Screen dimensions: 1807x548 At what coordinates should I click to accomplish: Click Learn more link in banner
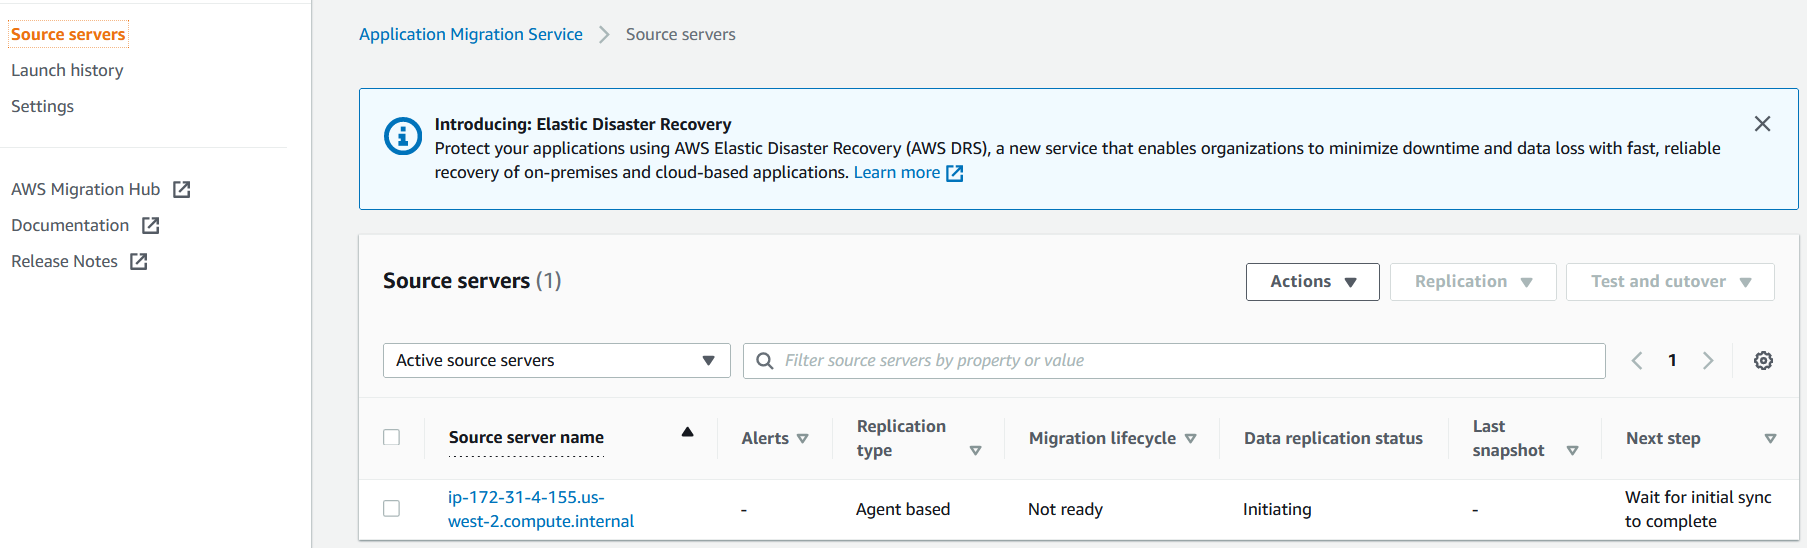click(896, 172)
